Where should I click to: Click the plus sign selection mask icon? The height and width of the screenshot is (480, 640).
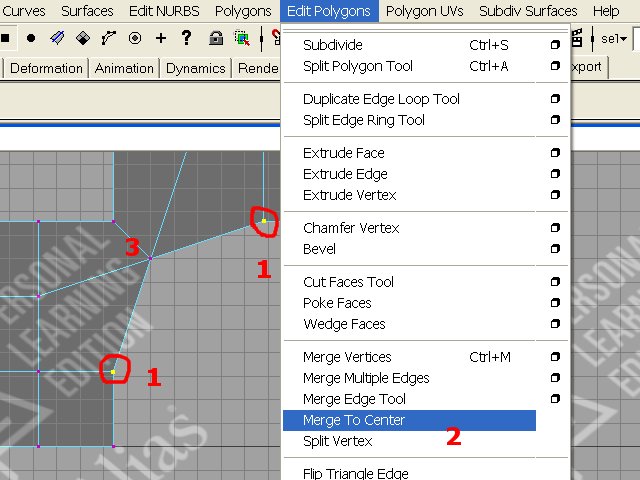pyautogui.click(x=161, y=39)
